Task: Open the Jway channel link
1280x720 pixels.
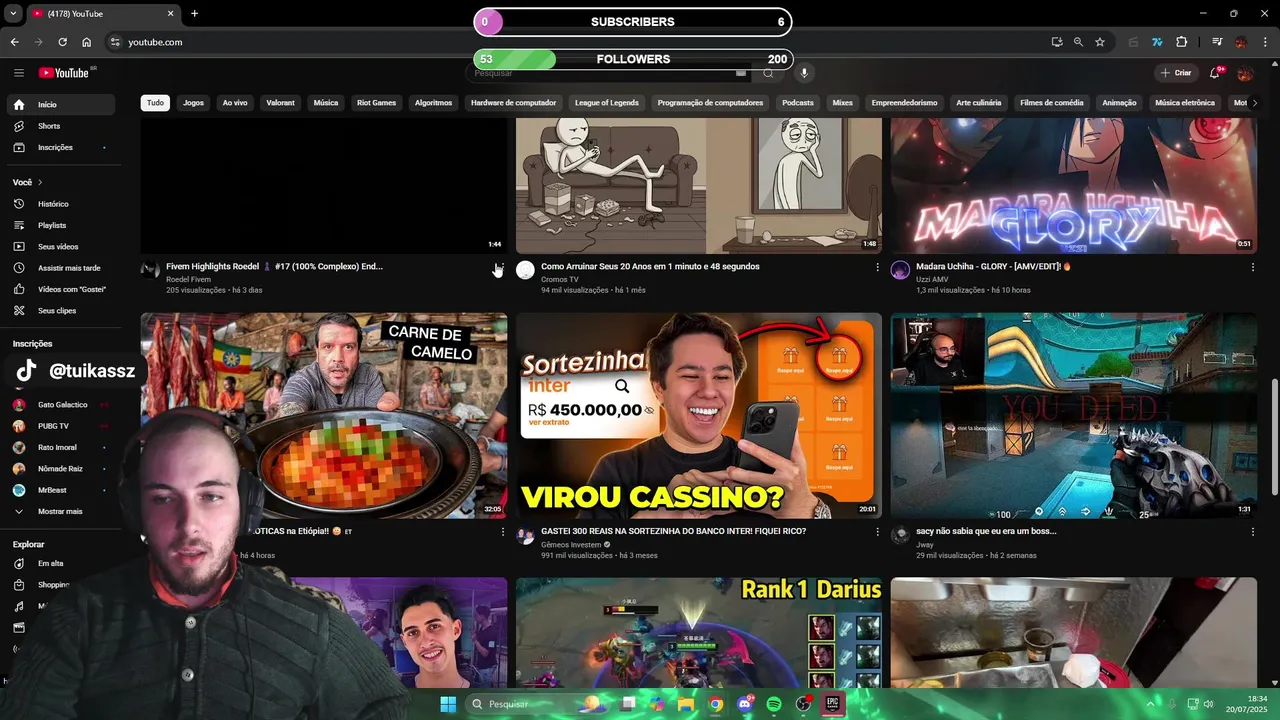Action: [x=925, y=544]
